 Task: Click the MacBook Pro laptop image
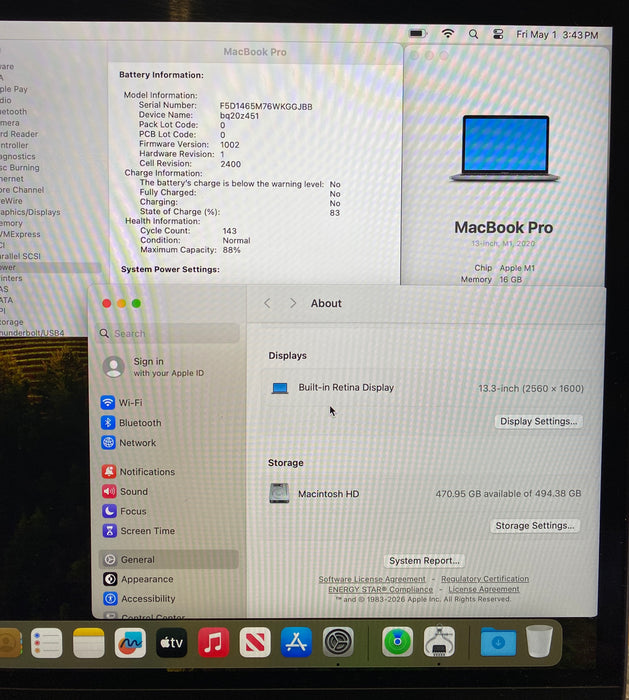504,148
